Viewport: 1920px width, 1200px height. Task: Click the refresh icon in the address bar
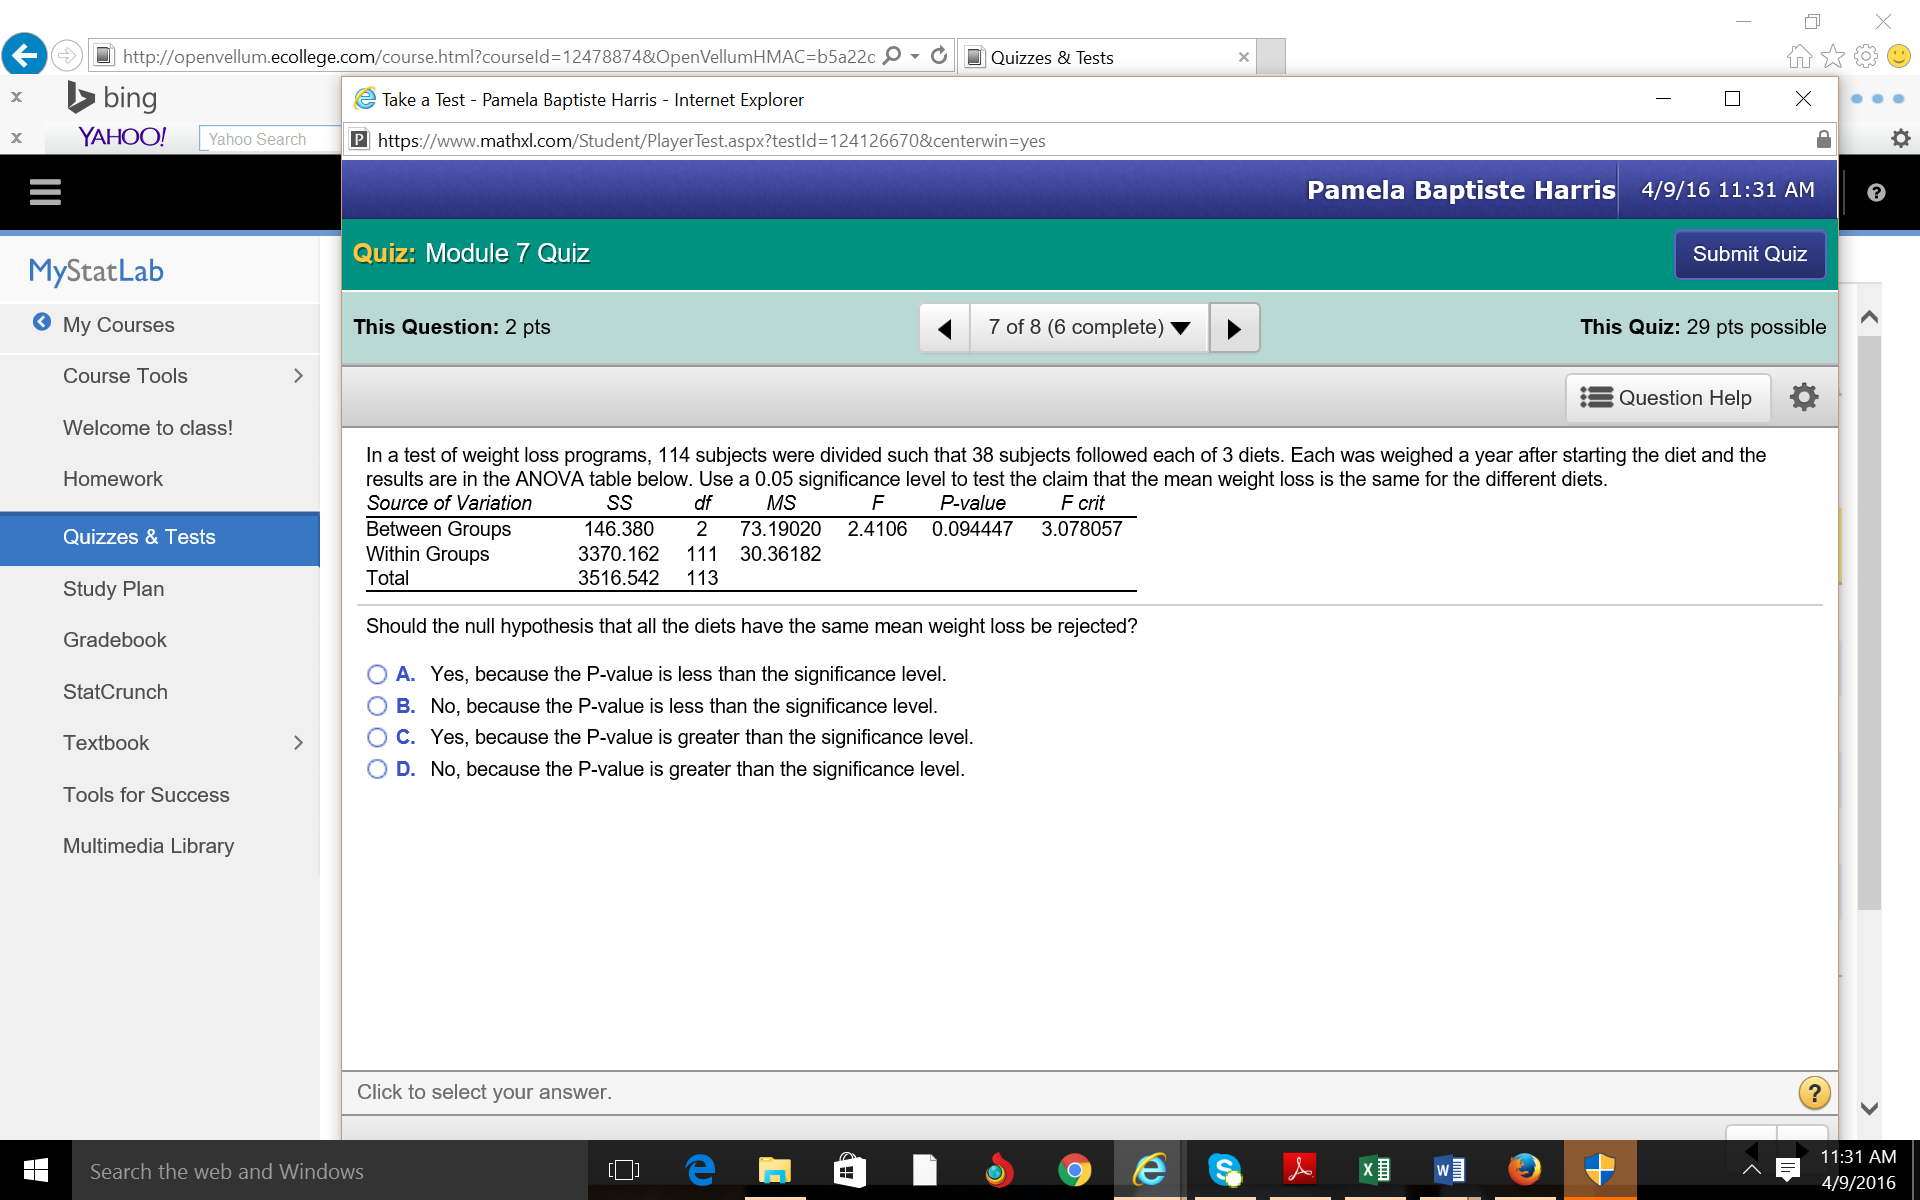tap(939, 56)
